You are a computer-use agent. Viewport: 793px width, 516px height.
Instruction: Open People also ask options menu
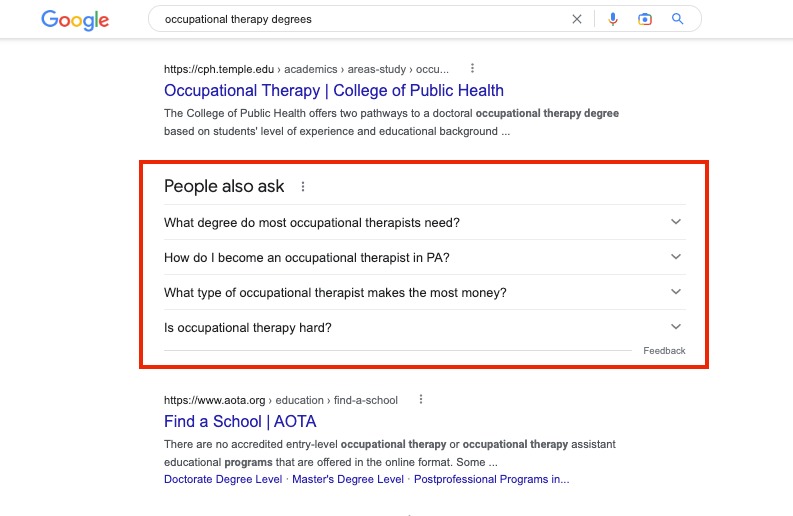(303, 187)
